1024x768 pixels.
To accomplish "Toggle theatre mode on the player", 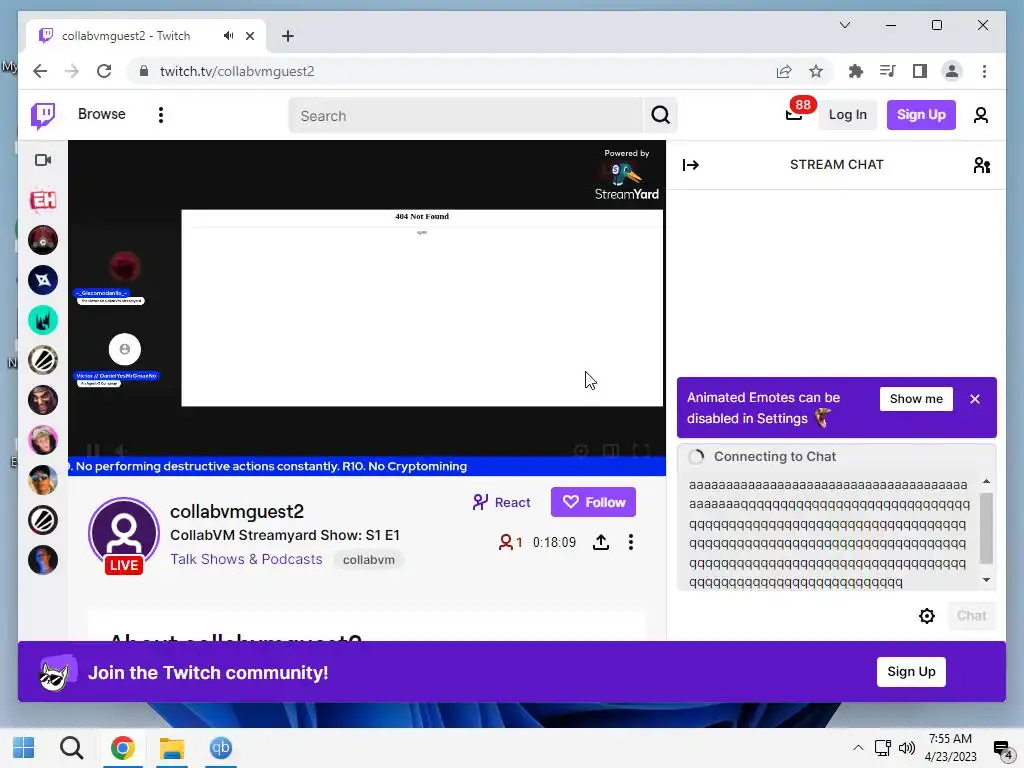I will [611, 450].
